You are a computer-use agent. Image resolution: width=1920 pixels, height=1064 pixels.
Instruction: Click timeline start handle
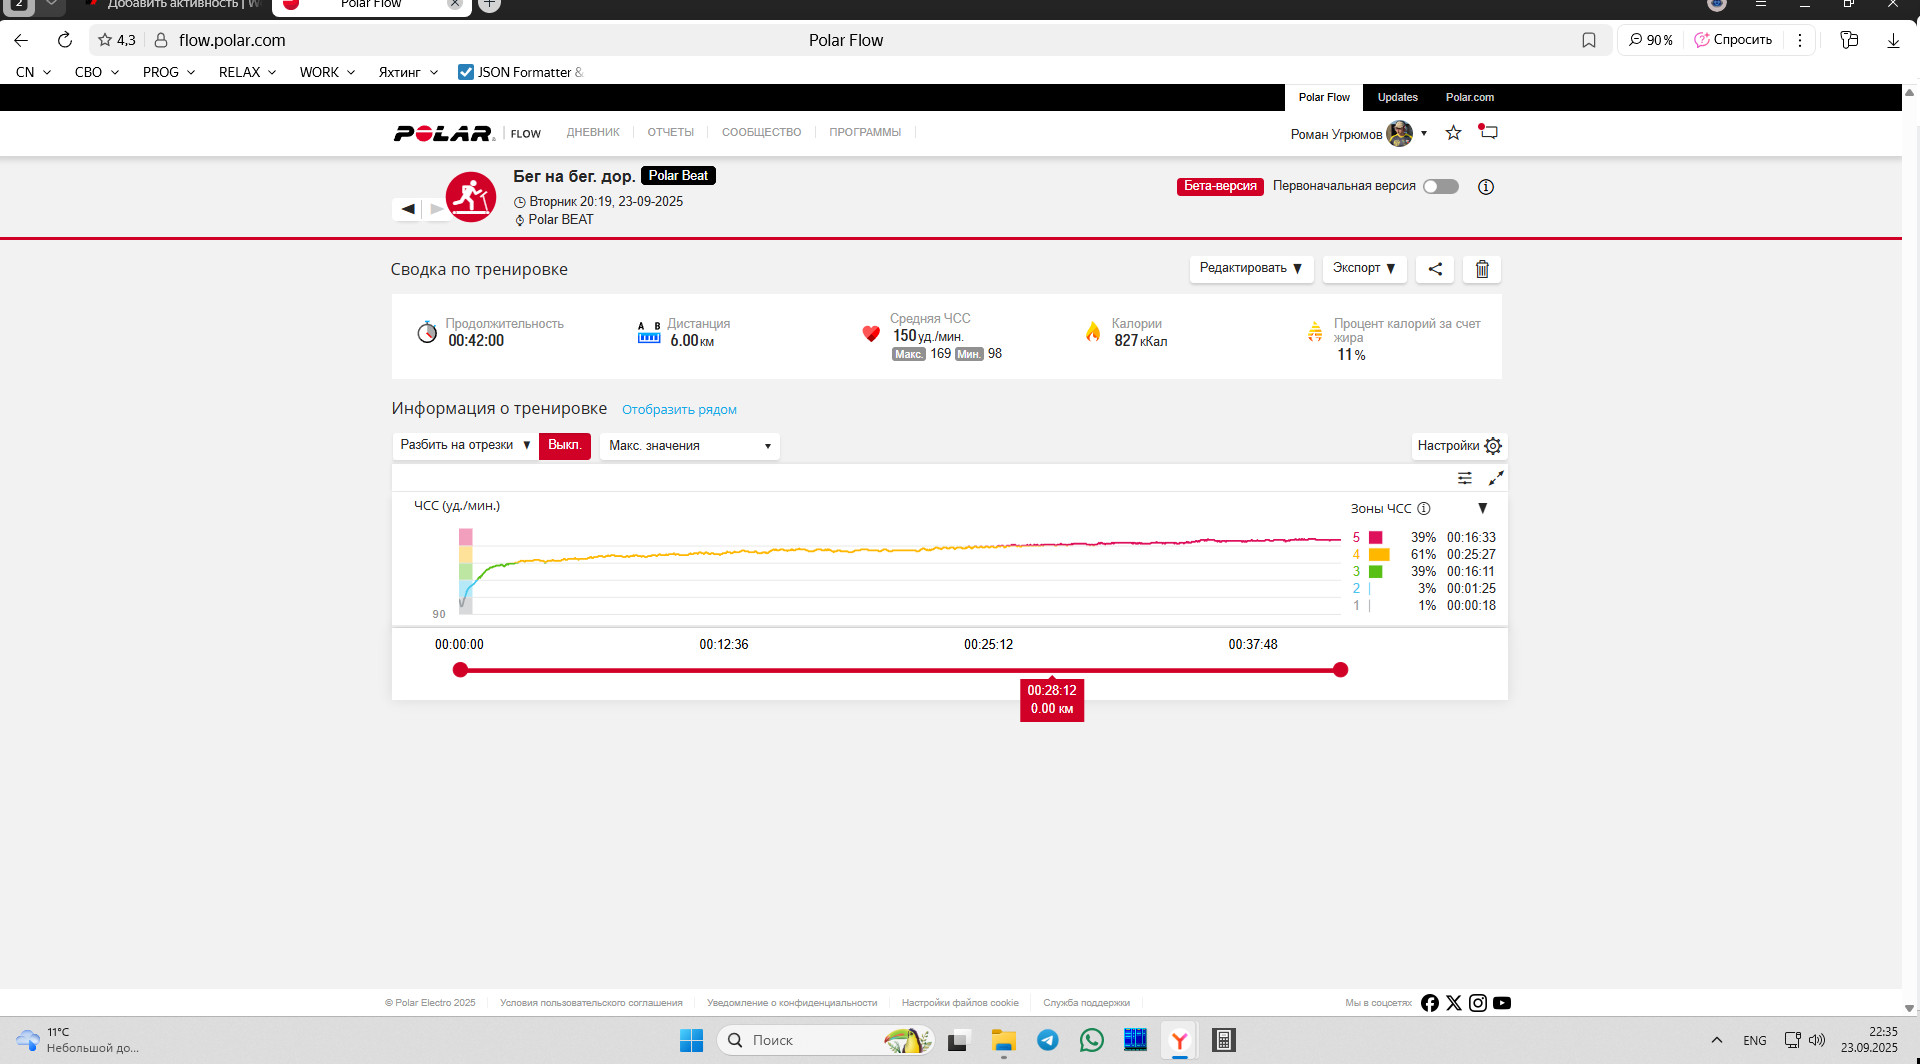pos(460,670)
